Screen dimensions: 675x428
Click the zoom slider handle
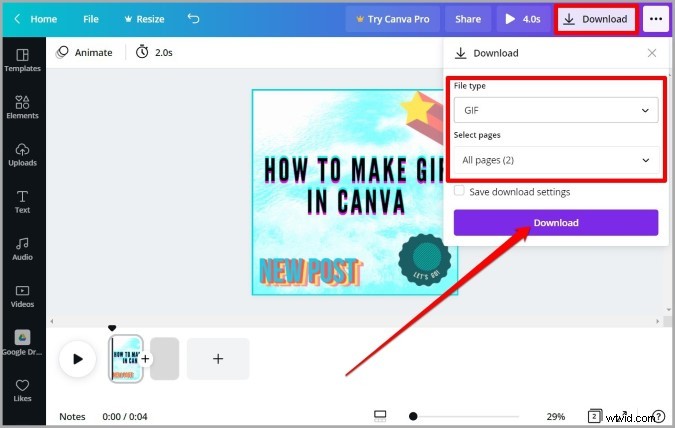click(x=413, y=416)
